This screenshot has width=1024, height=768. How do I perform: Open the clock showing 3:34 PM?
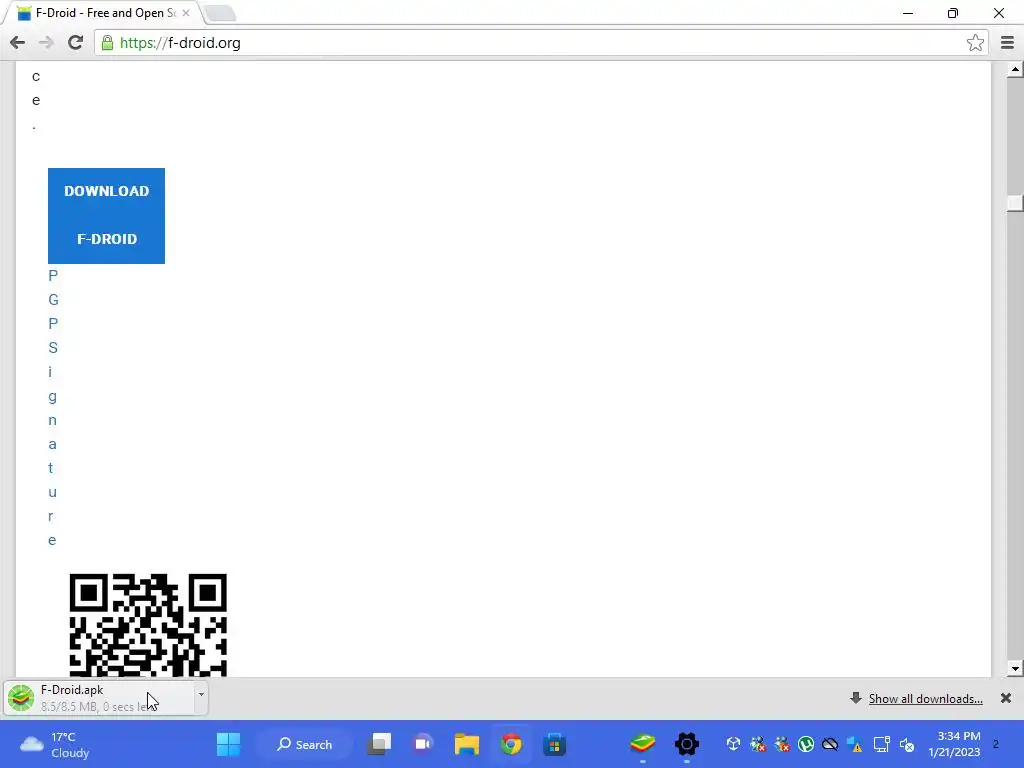point(955,744)
